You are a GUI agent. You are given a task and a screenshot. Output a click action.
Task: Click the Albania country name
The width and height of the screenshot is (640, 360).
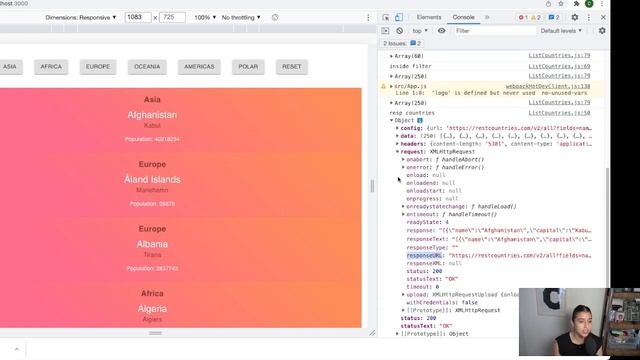tap(152, 244)
